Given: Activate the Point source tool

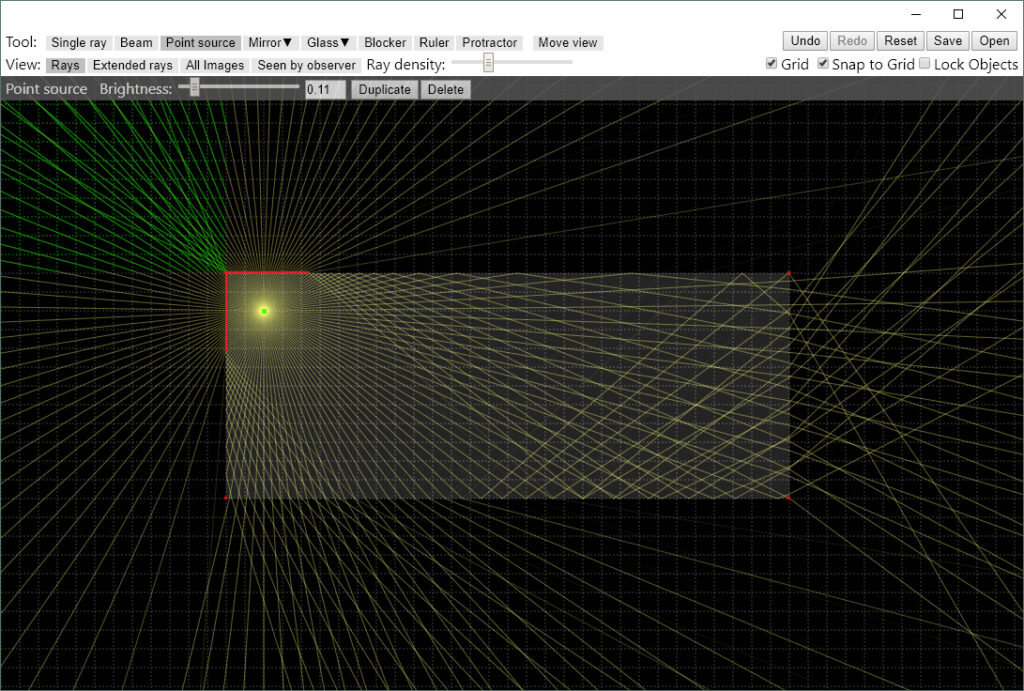Looking at the screenshot, I should click(x=200, y=43).
